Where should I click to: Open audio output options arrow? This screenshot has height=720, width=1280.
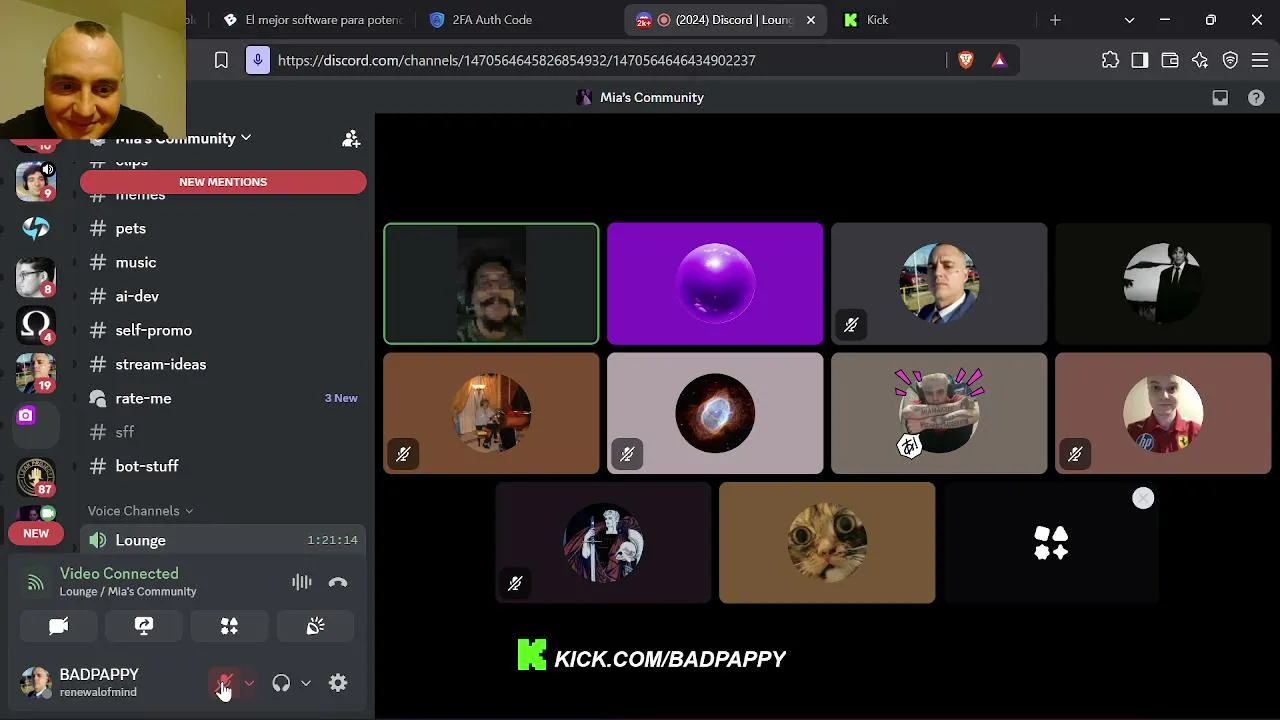pos(306,683)
